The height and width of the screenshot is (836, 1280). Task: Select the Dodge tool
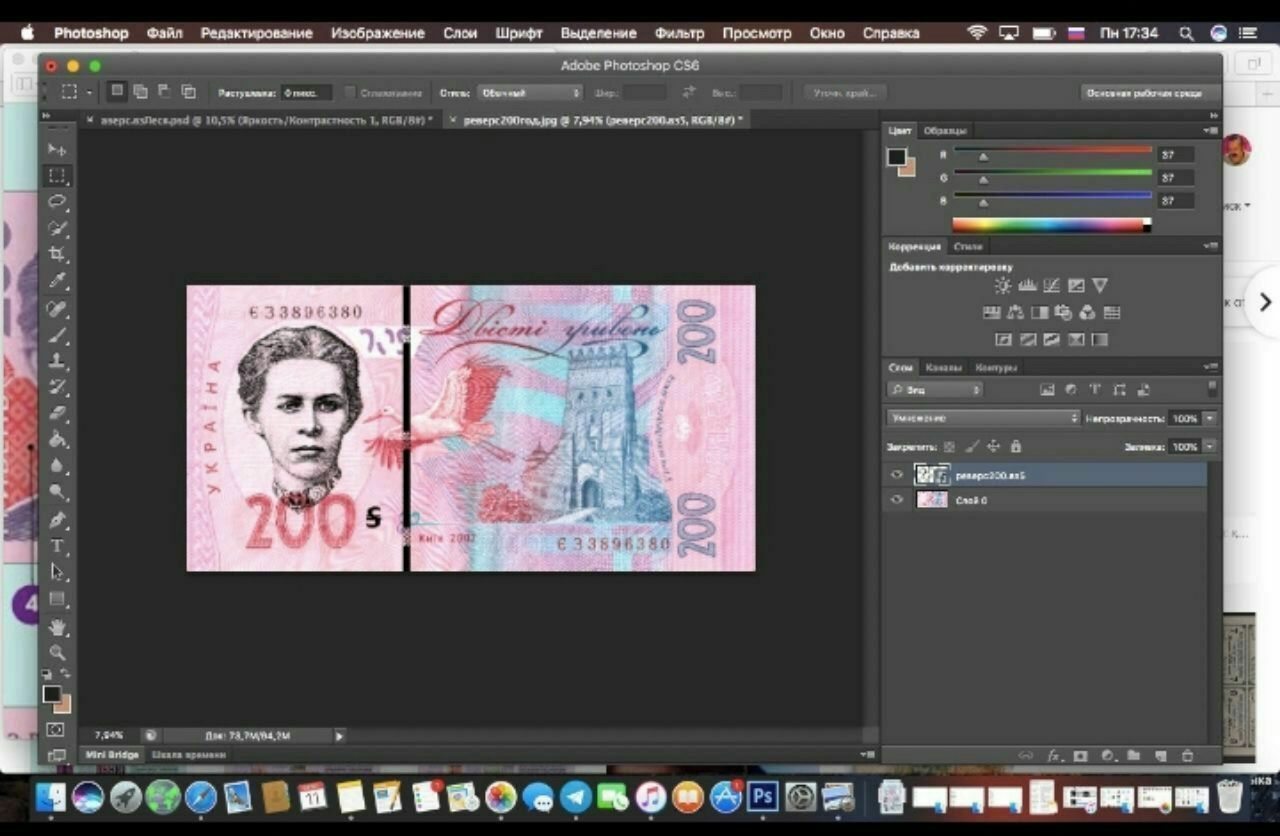coord(57,492)
